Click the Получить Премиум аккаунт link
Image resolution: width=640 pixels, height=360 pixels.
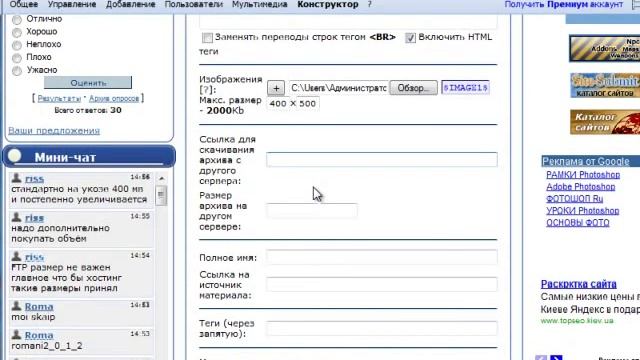tap(564, 4)
